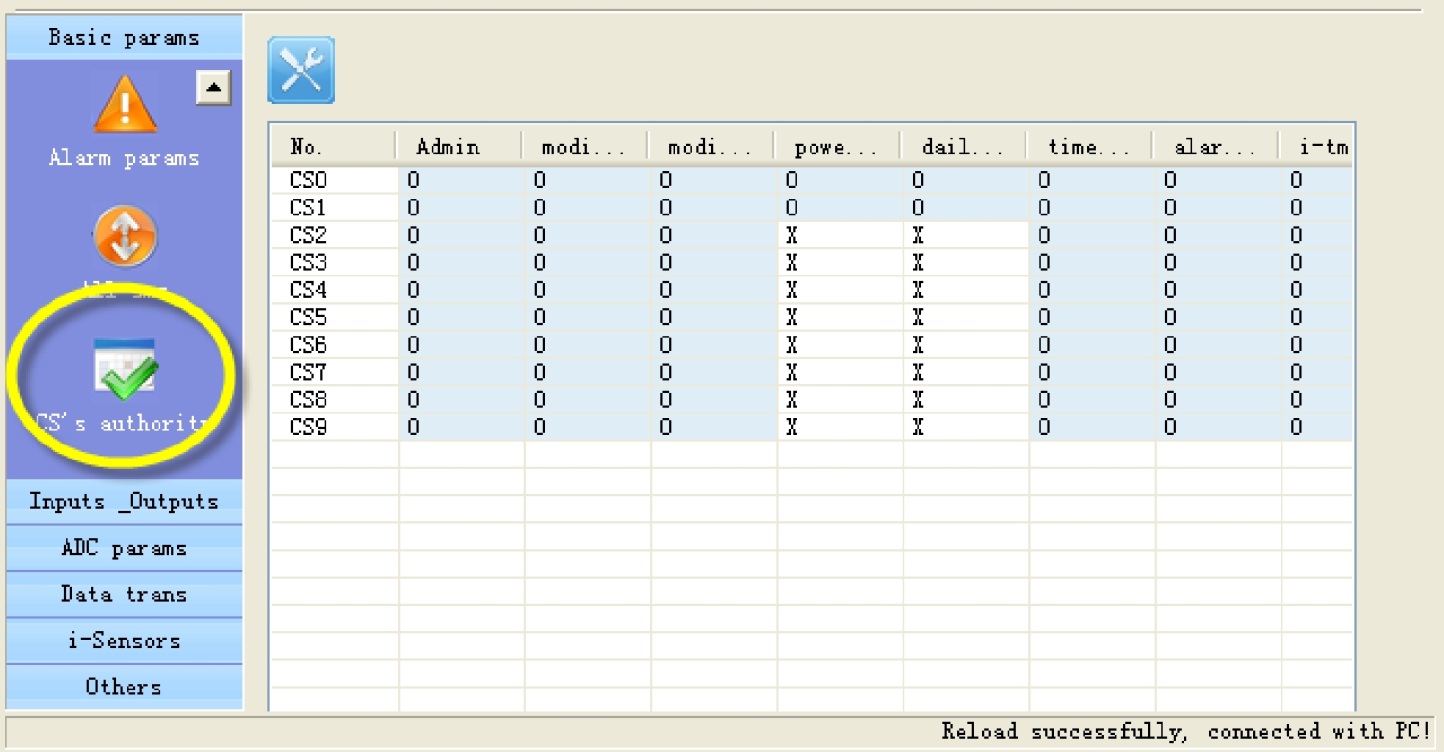The height and width of the screenshot is (752, 1444).
Task: Select the CS7 row label
Action: [309, 373]
